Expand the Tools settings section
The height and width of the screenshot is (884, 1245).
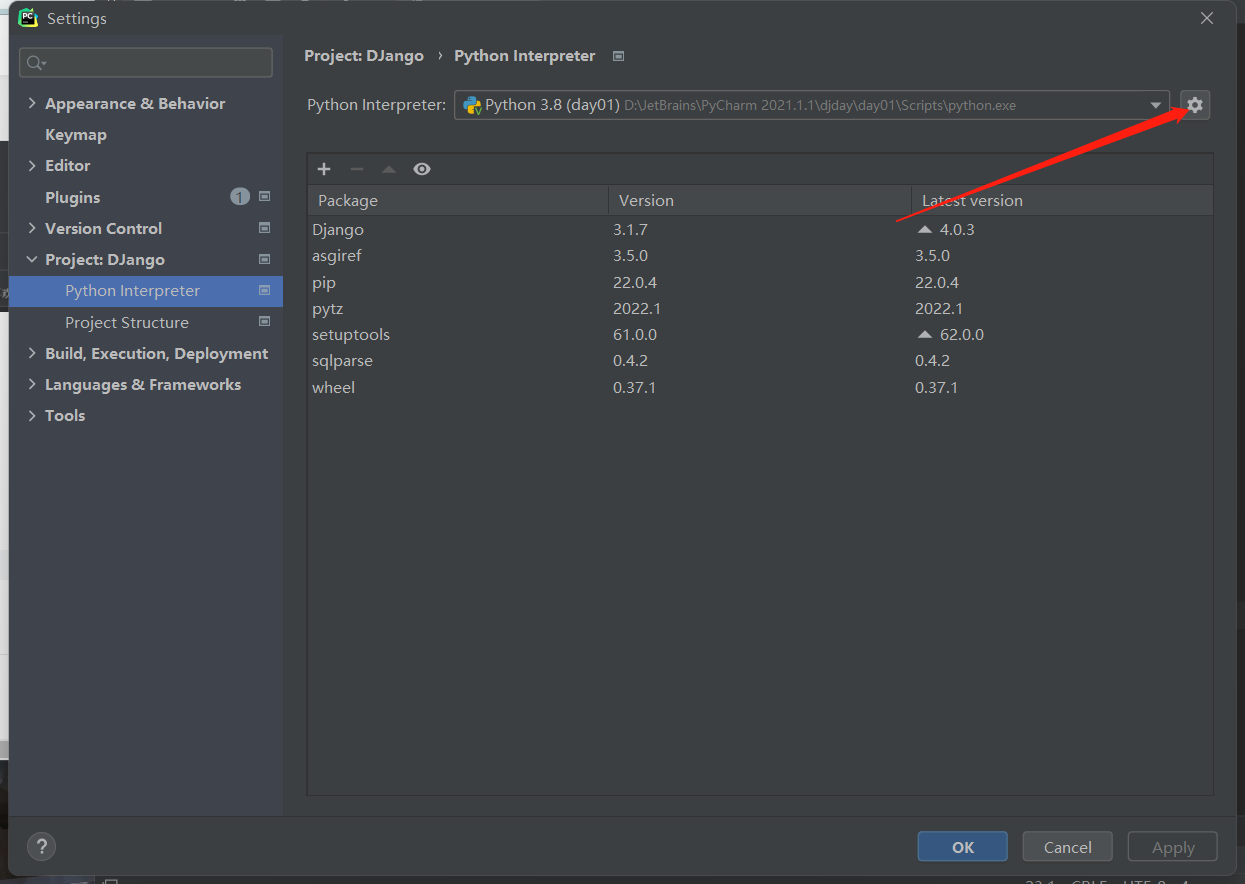tap(32, 415)
